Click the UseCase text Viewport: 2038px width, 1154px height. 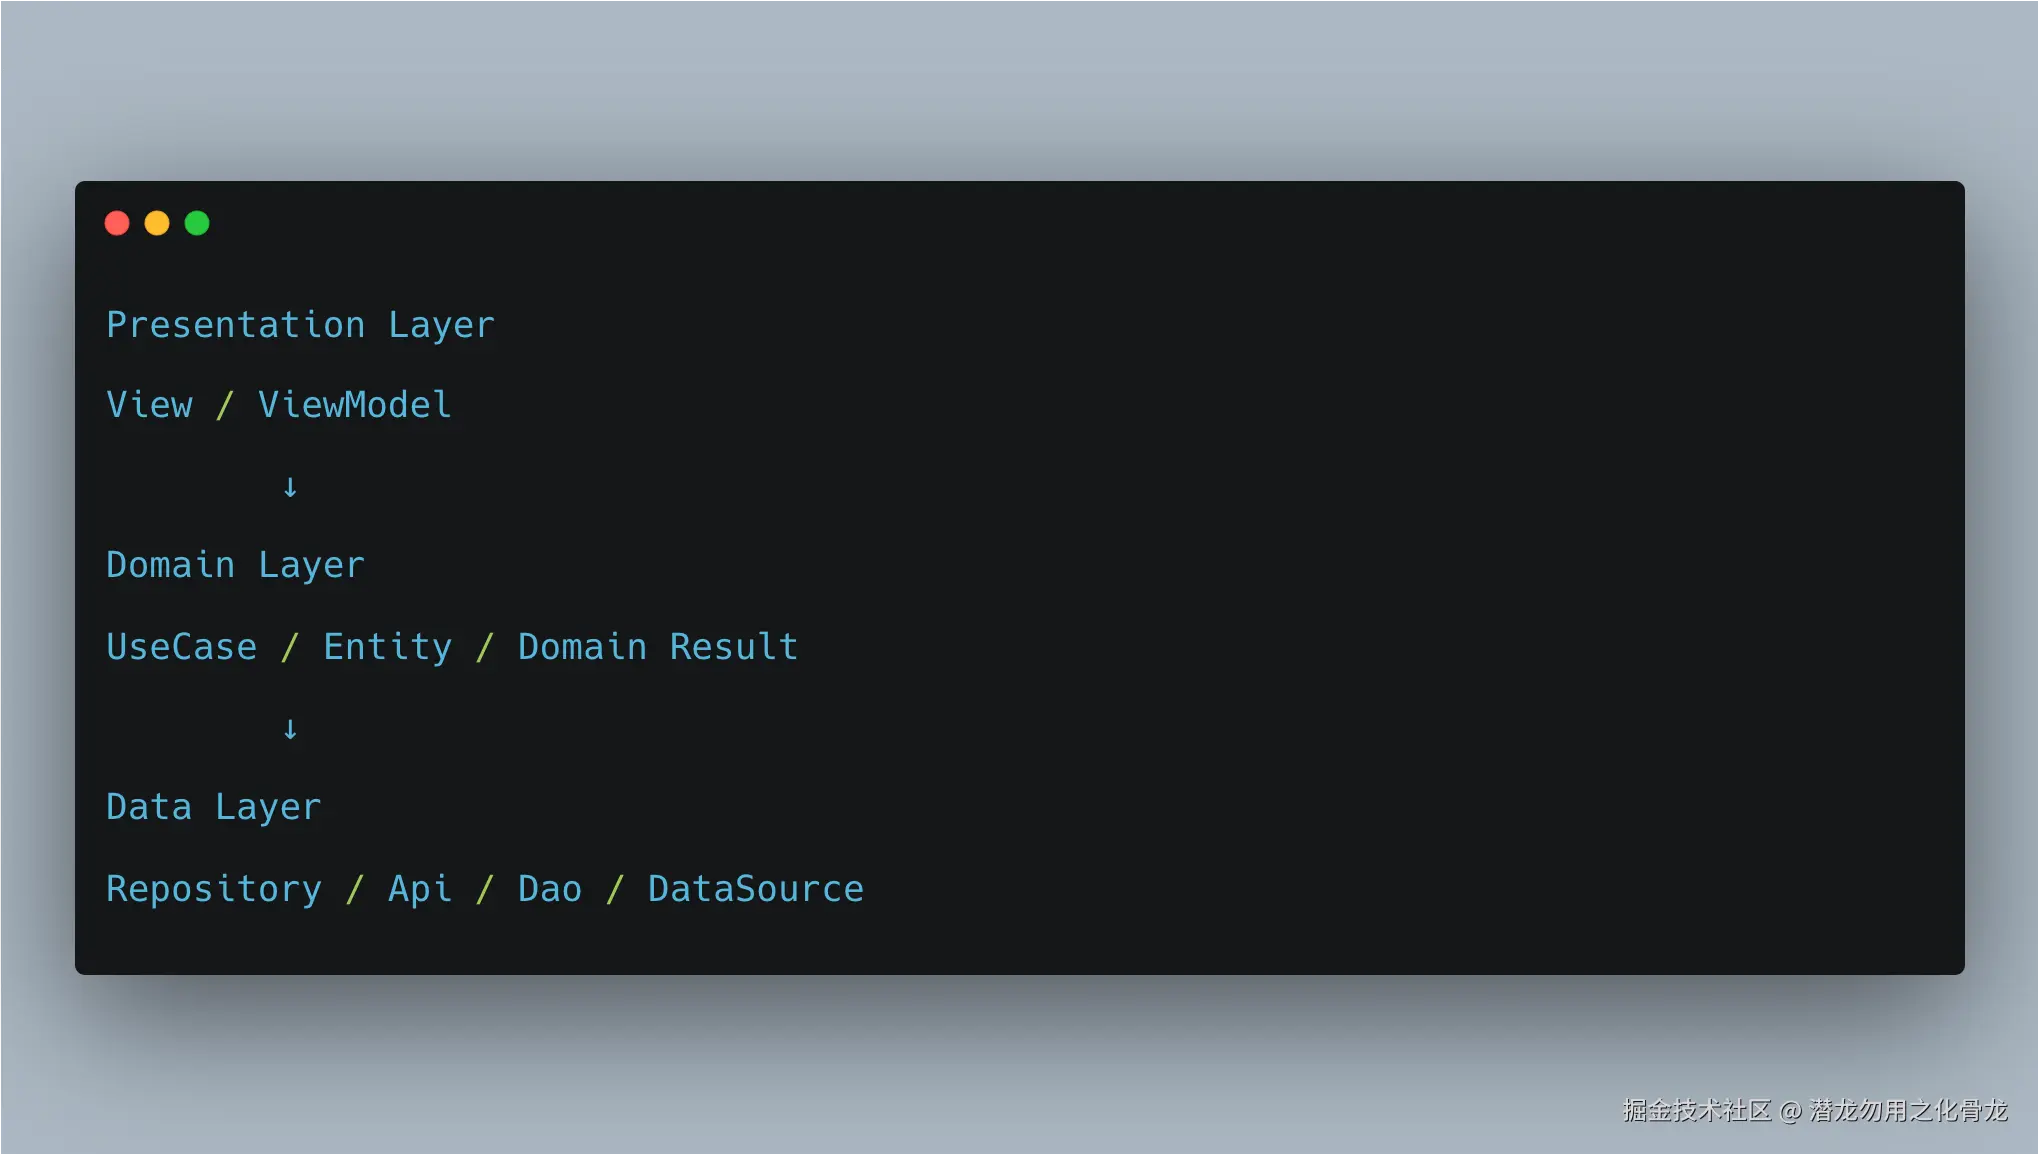click(x=182, y=647)
